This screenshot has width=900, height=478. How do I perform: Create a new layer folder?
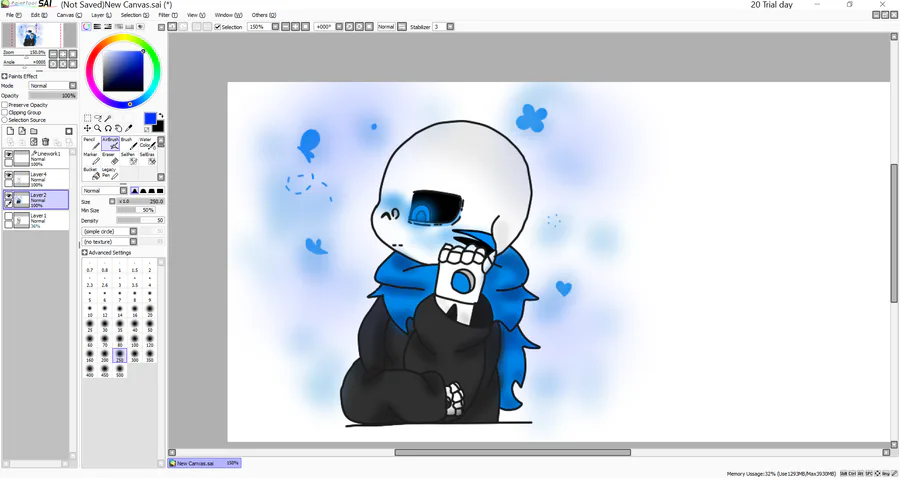[x=34, y=131]
